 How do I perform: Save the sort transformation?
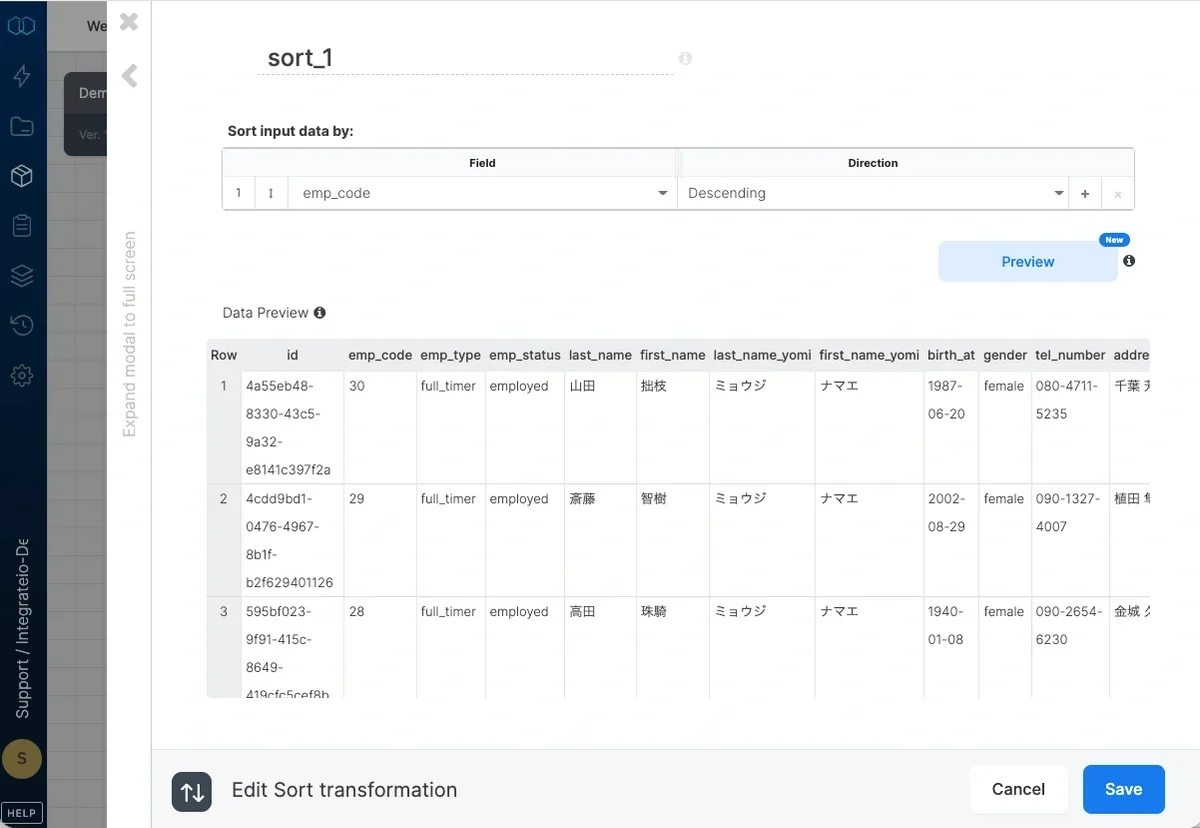coord(1123,789)
